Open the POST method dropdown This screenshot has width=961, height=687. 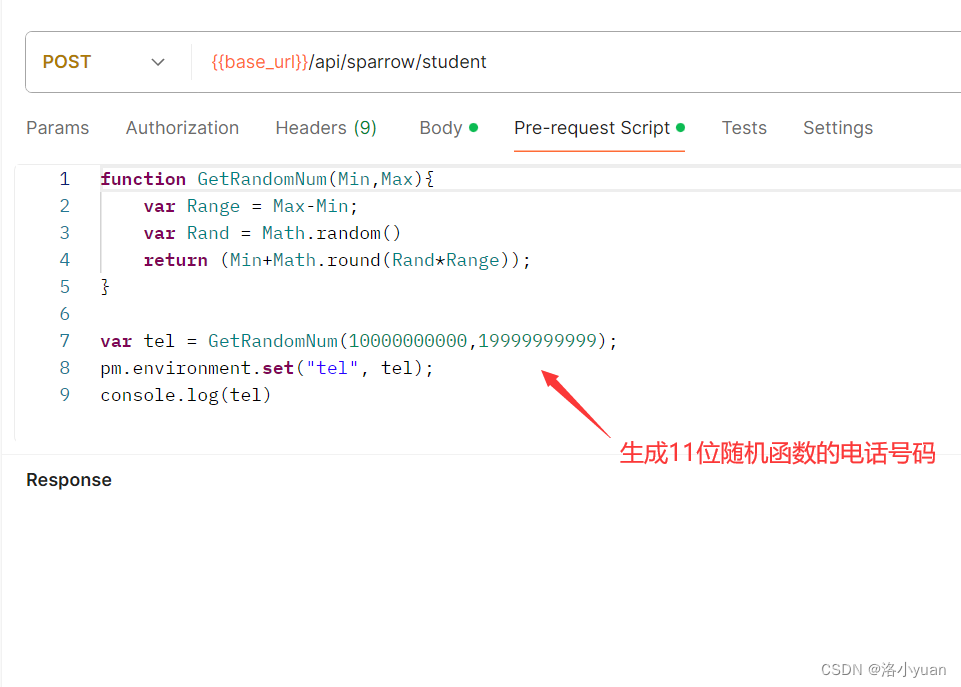(104, 62)
